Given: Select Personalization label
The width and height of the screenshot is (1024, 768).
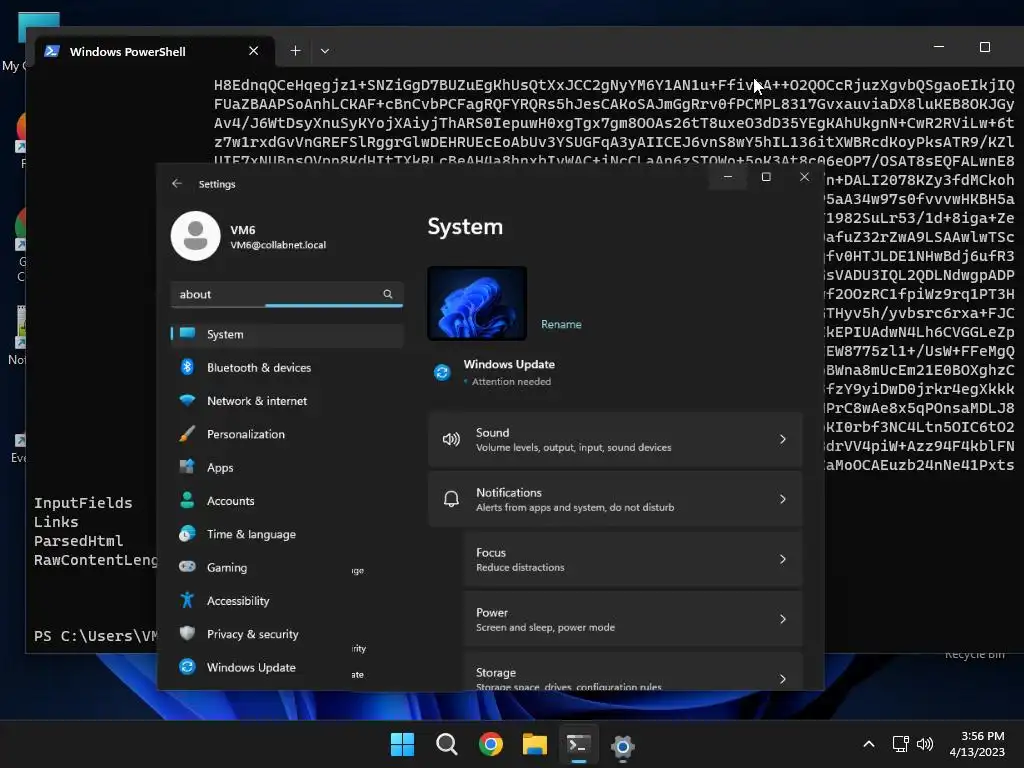Looking at the screenshot, I should pyautogui.click(x=246, y=434).
